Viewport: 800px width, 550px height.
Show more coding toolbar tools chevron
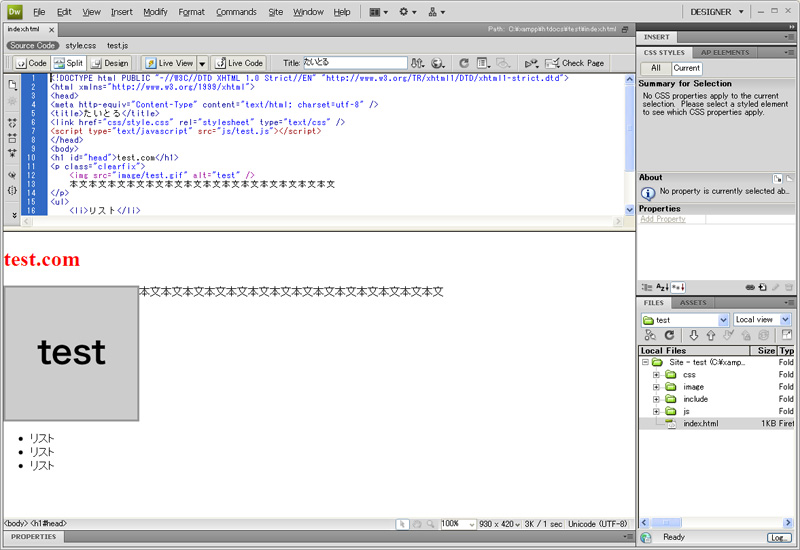pos(14,215)
